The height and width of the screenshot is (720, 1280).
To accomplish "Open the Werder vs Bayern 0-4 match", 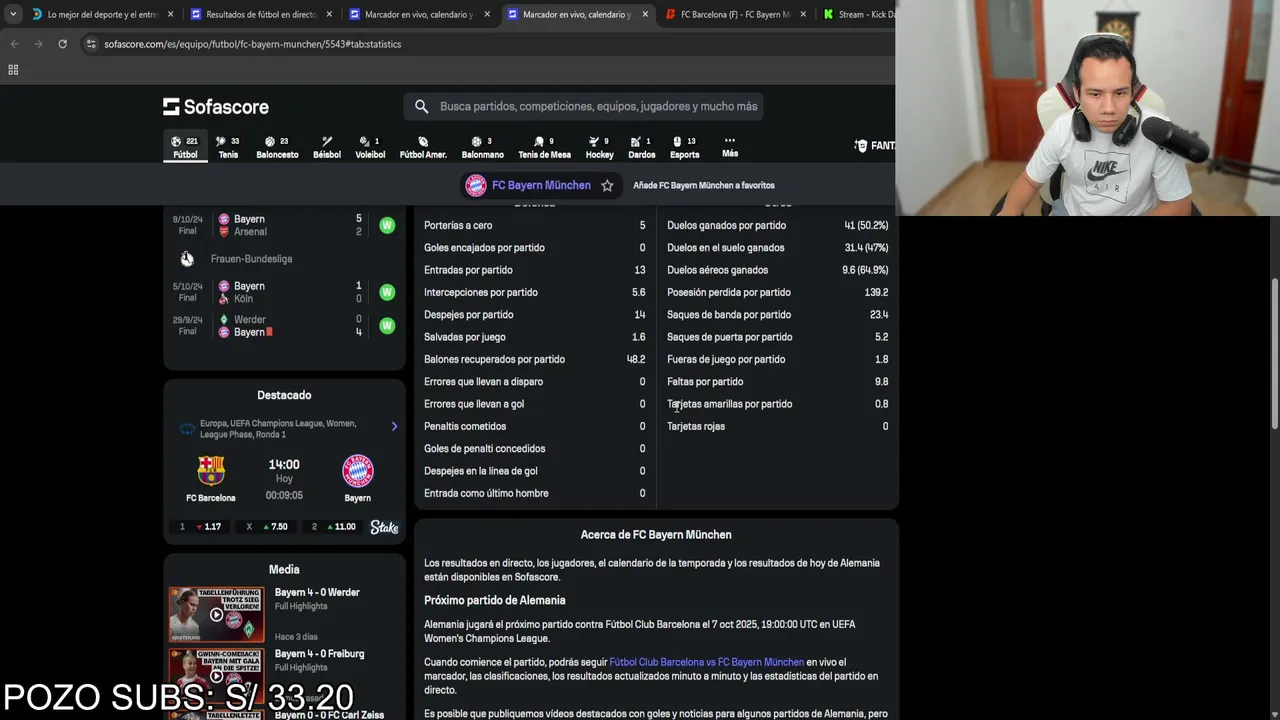I will tap(284, 326).
